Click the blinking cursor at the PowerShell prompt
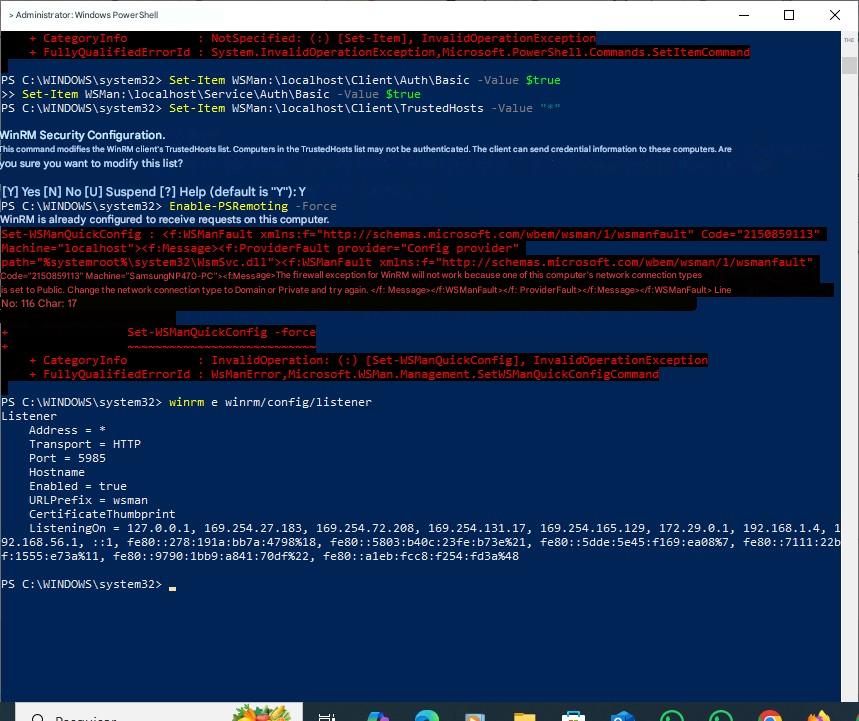Screen dimensions: 859x721 (172, 584)
